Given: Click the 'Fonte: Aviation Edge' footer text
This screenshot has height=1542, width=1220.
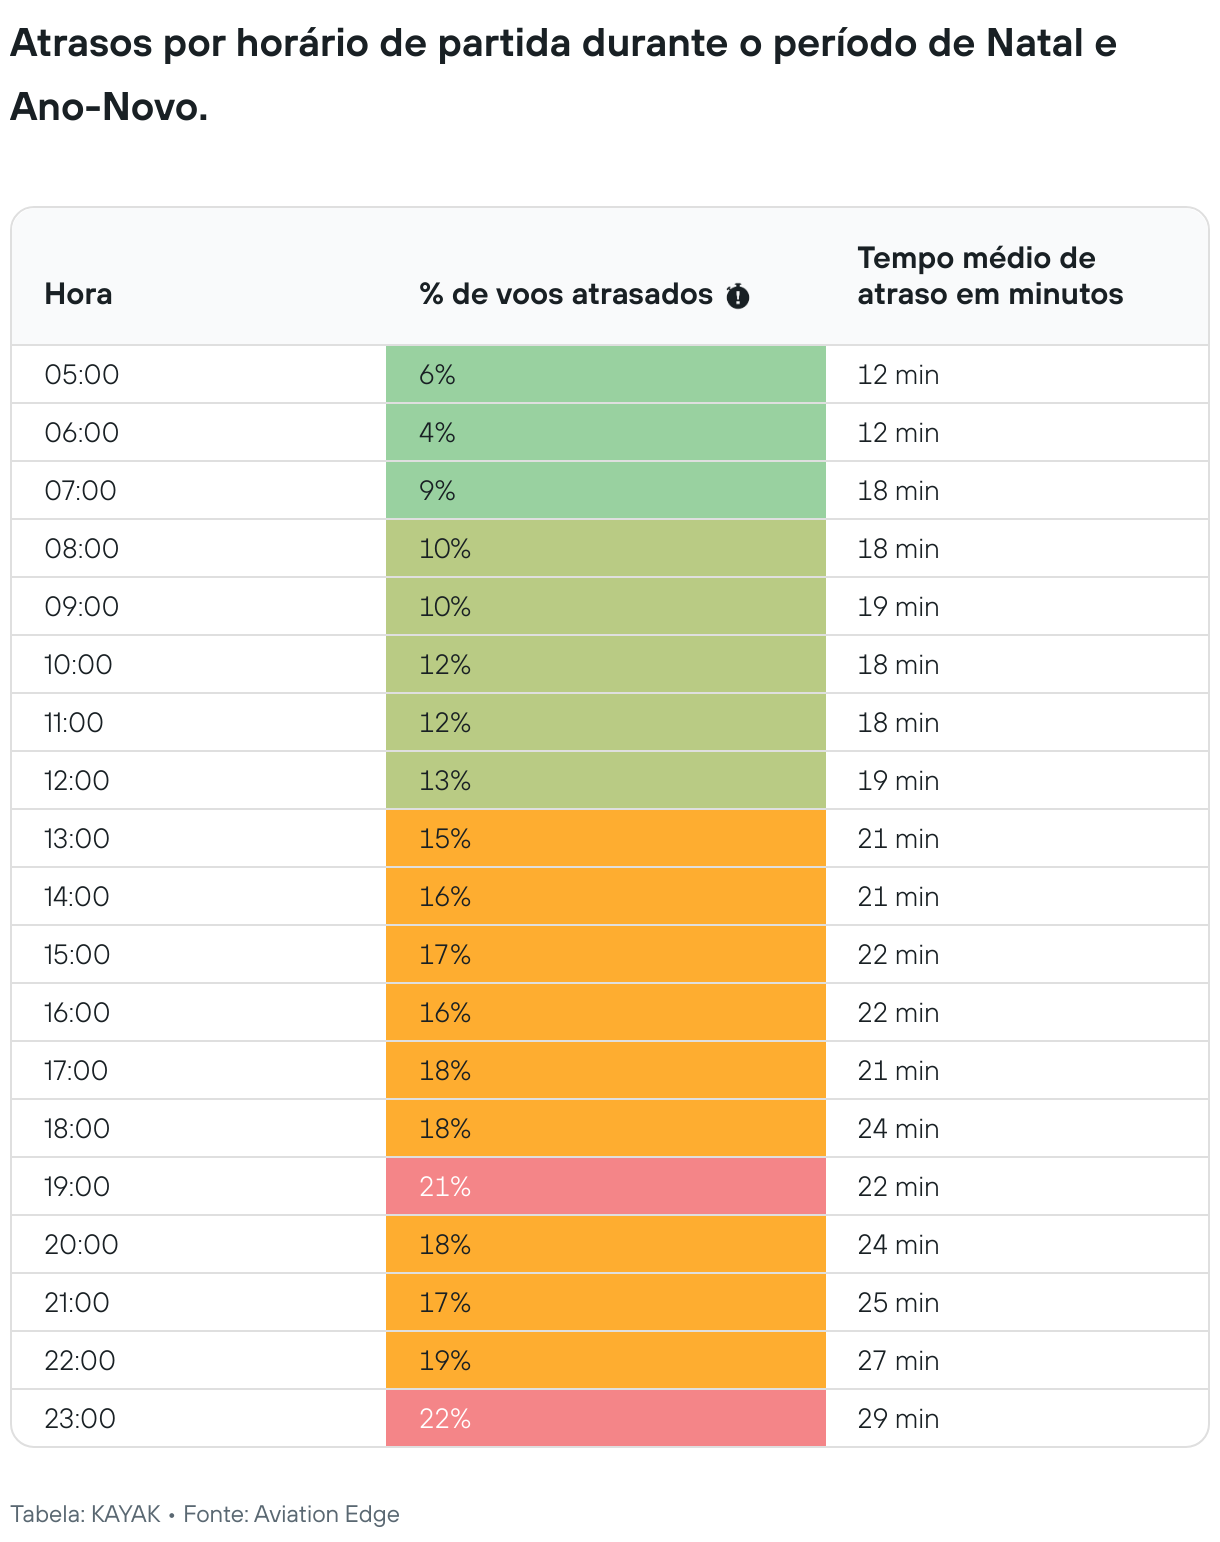Looking at the screenshot, I should point(291,1514).
